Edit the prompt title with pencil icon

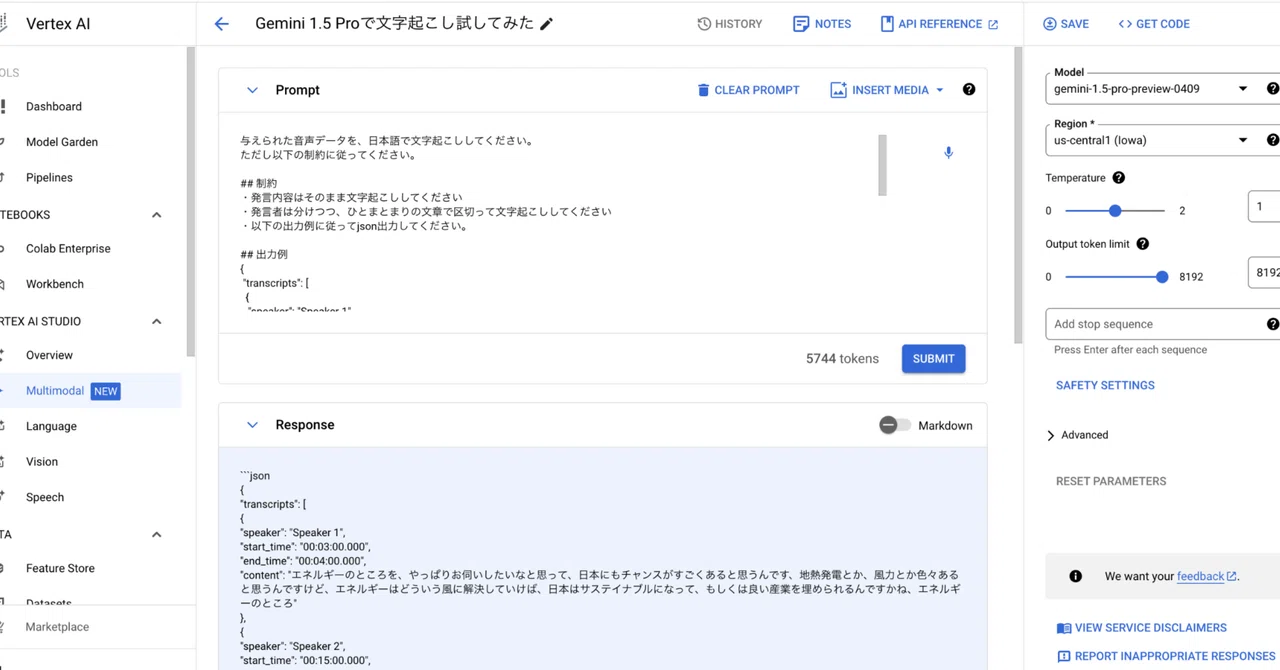[x=546, y=24]
